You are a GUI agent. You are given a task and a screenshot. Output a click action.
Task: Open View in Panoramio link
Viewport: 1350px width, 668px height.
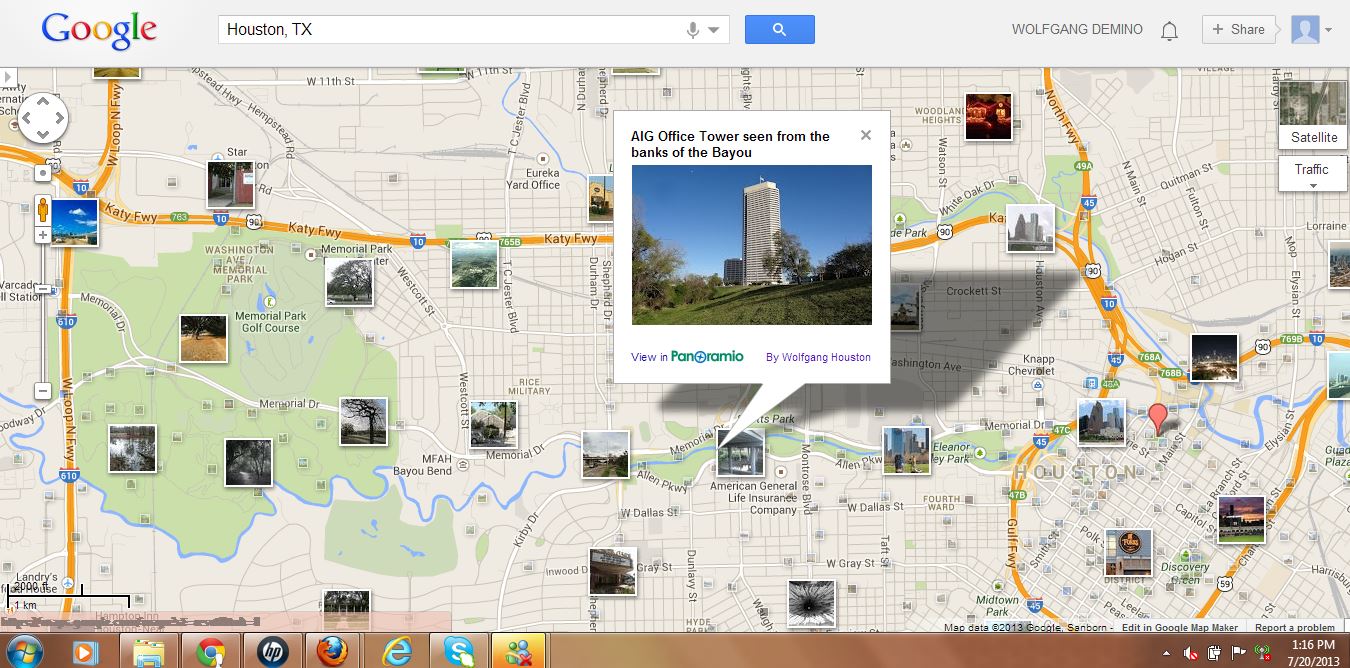point(687,357)
